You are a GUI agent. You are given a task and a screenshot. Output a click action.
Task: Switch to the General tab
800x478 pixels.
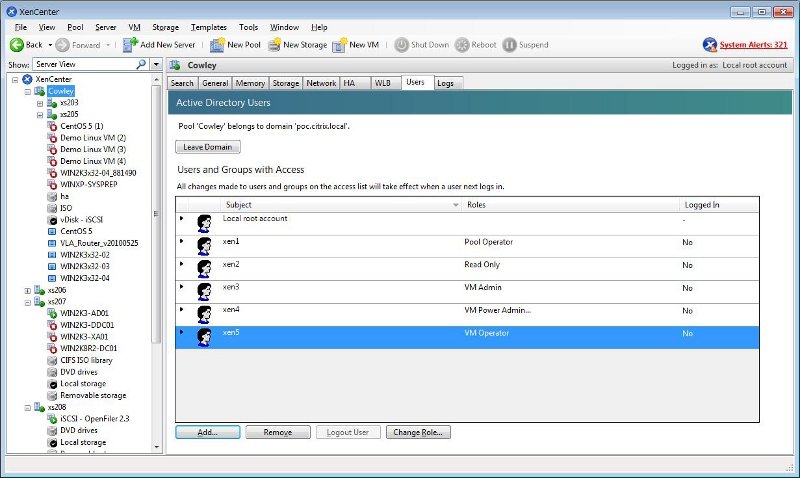(x=215, y=83)
